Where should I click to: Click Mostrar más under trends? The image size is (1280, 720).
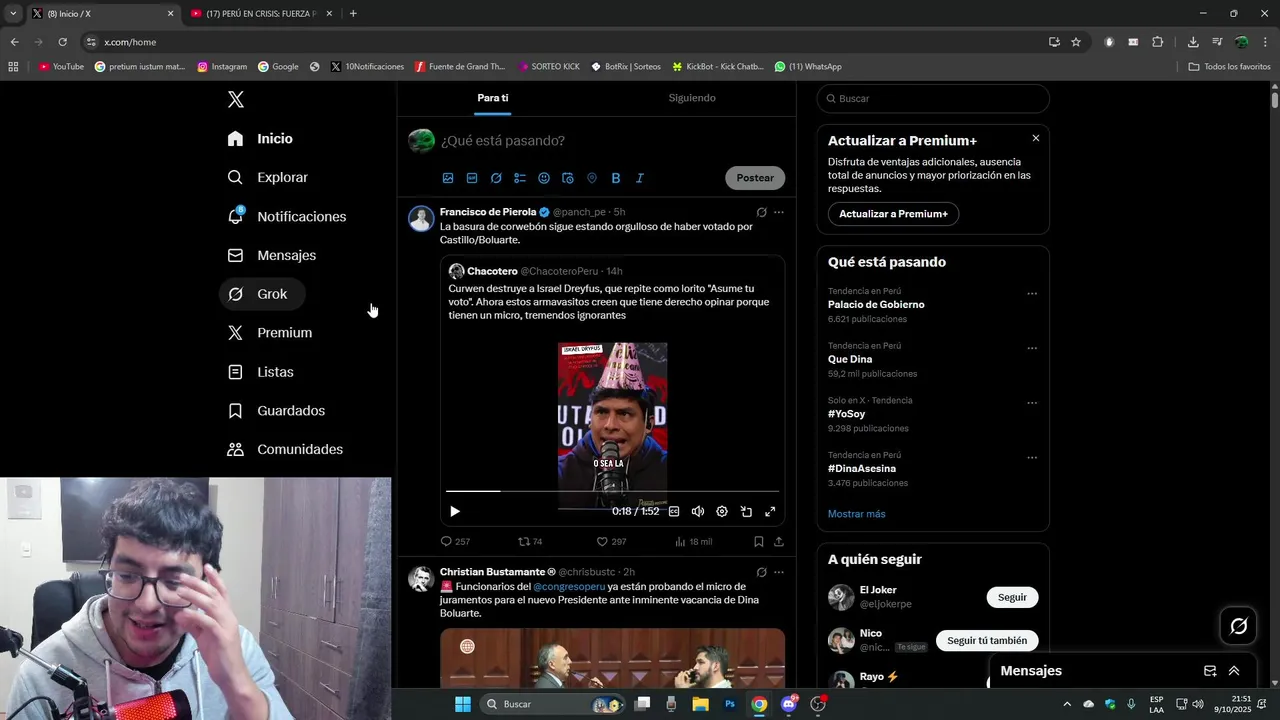pos(856,514)
